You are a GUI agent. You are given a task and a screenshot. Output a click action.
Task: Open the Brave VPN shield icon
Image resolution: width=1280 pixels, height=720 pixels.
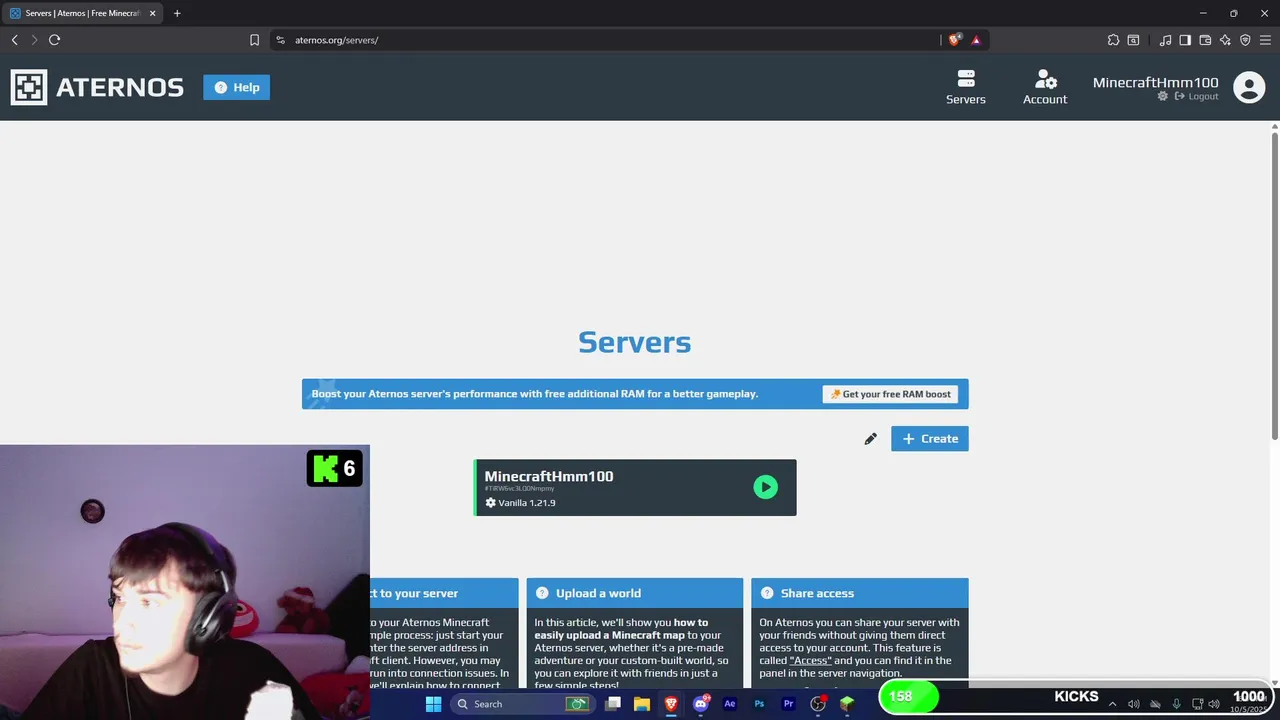(x=1245, y=40)
